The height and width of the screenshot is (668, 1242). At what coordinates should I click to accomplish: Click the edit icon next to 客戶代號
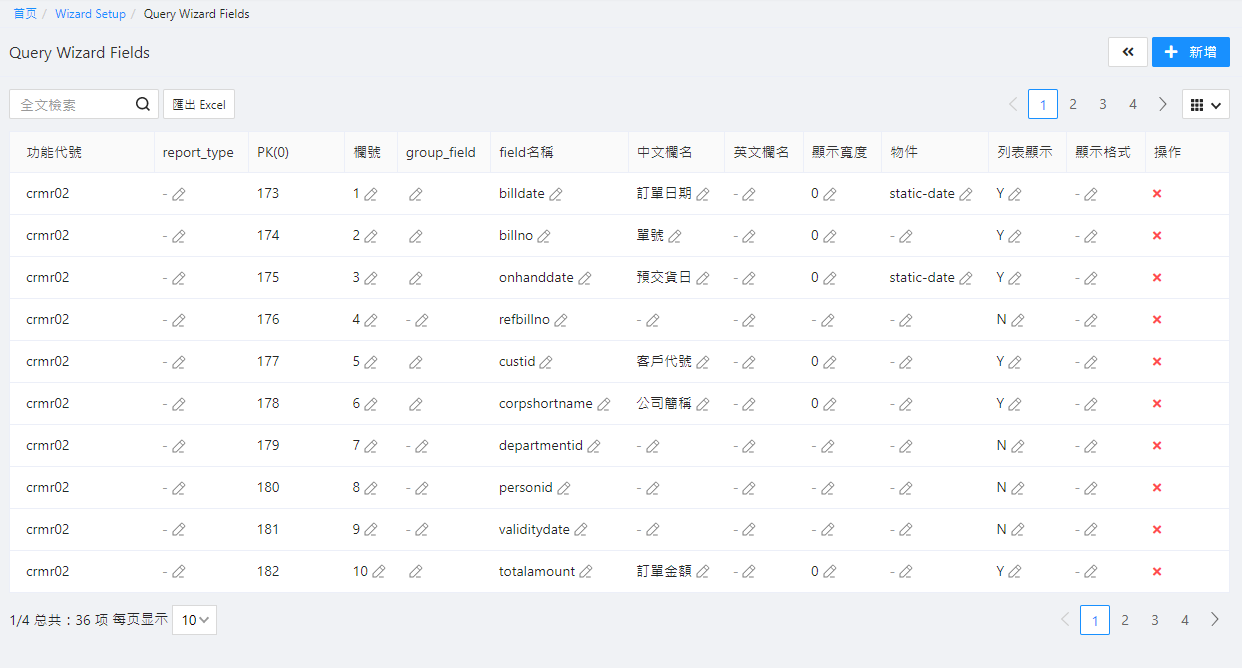point(703,362)
